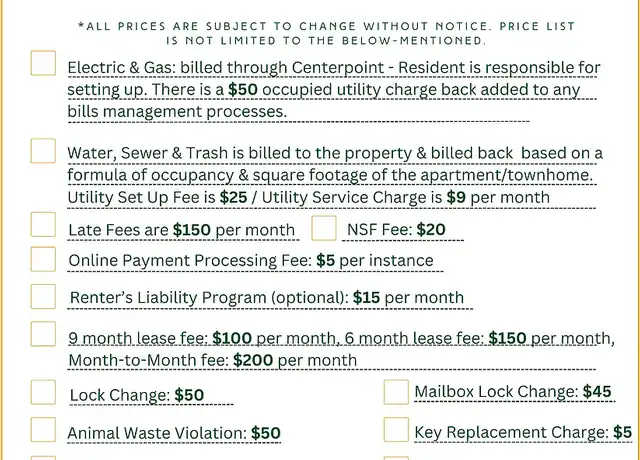Tick the Renter's Liability Program checkbox
This screenshot has width=640, height=460.
pos(43,296)
